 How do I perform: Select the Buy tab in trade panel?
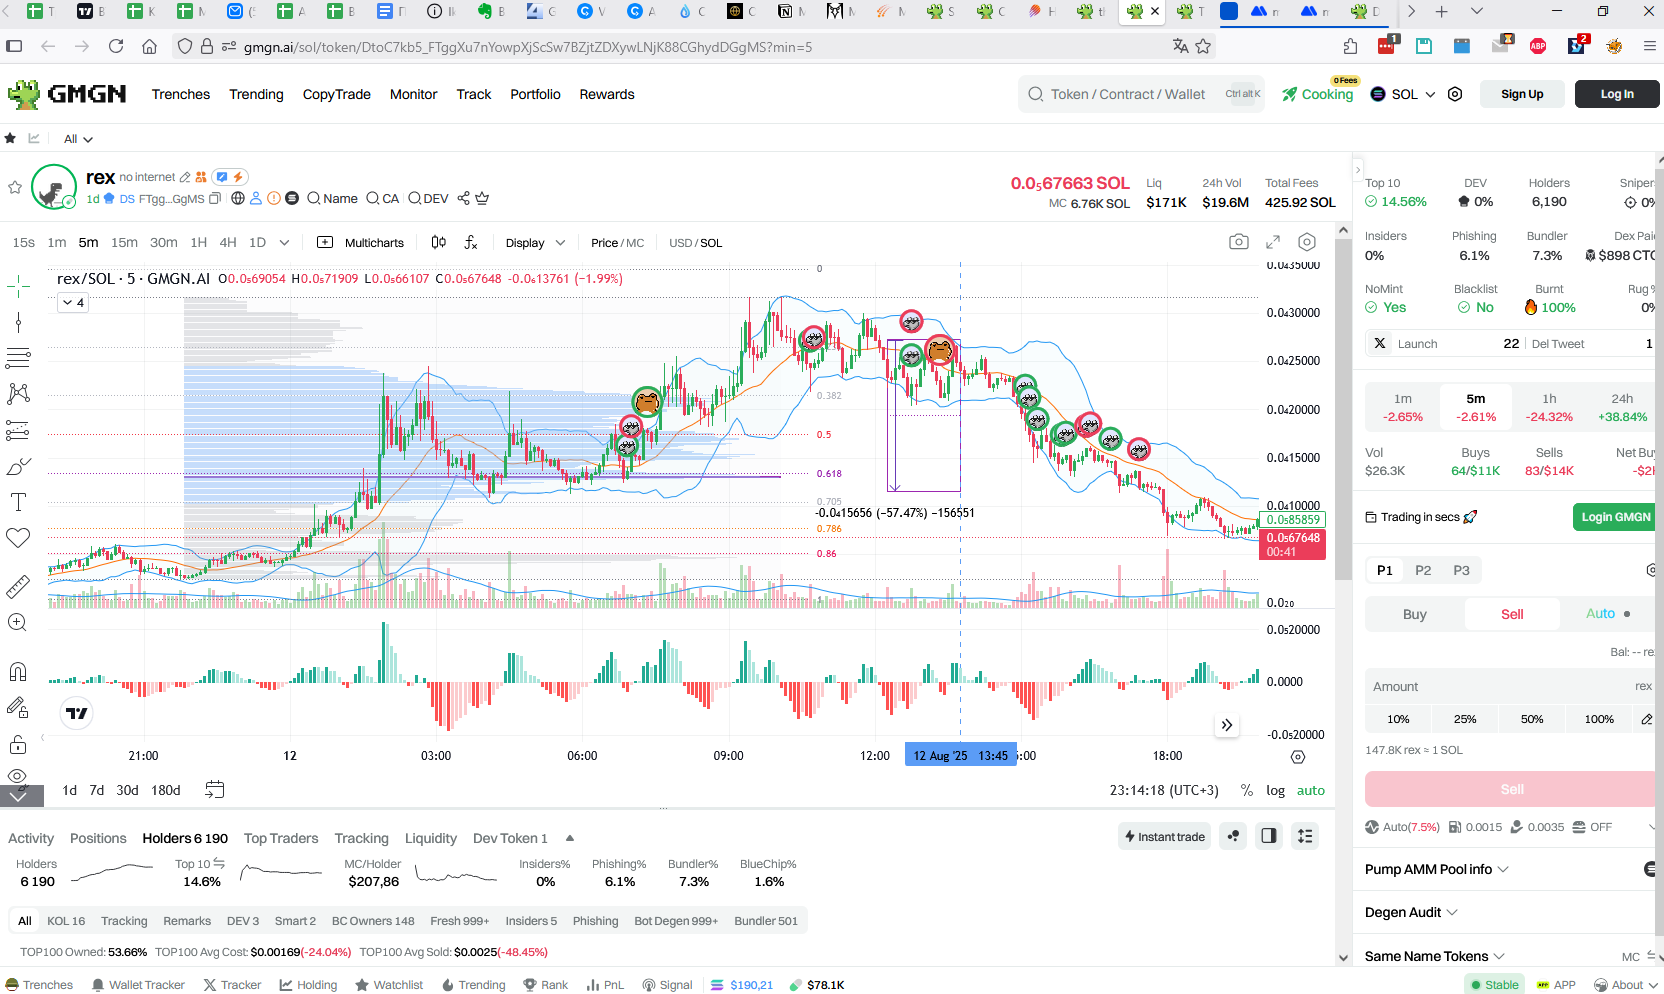[1414, 614]
